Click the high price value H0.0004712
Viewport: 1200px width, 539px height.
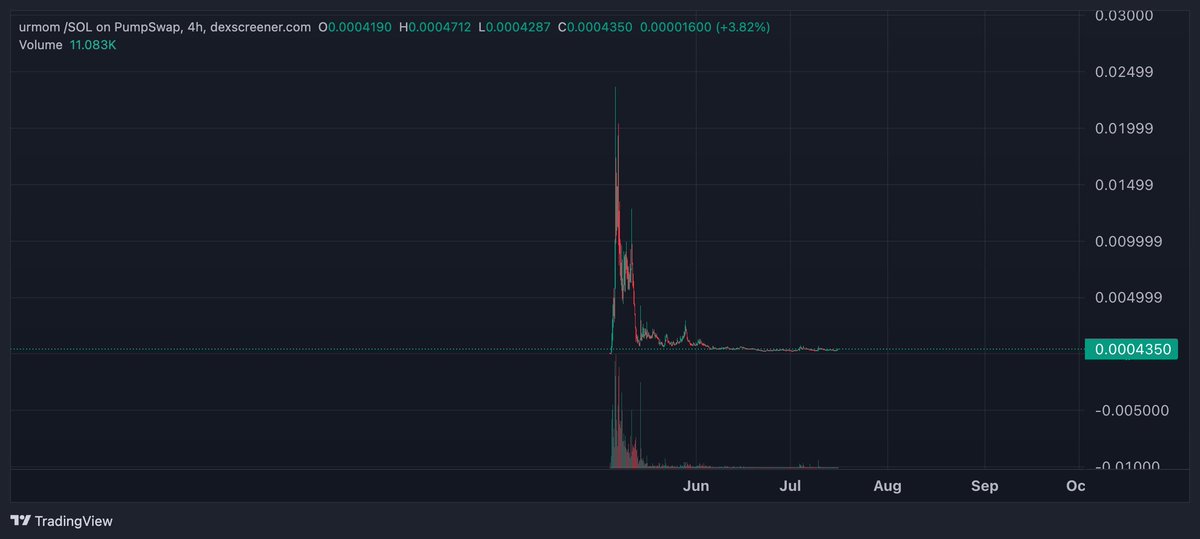tap(435, 27)
